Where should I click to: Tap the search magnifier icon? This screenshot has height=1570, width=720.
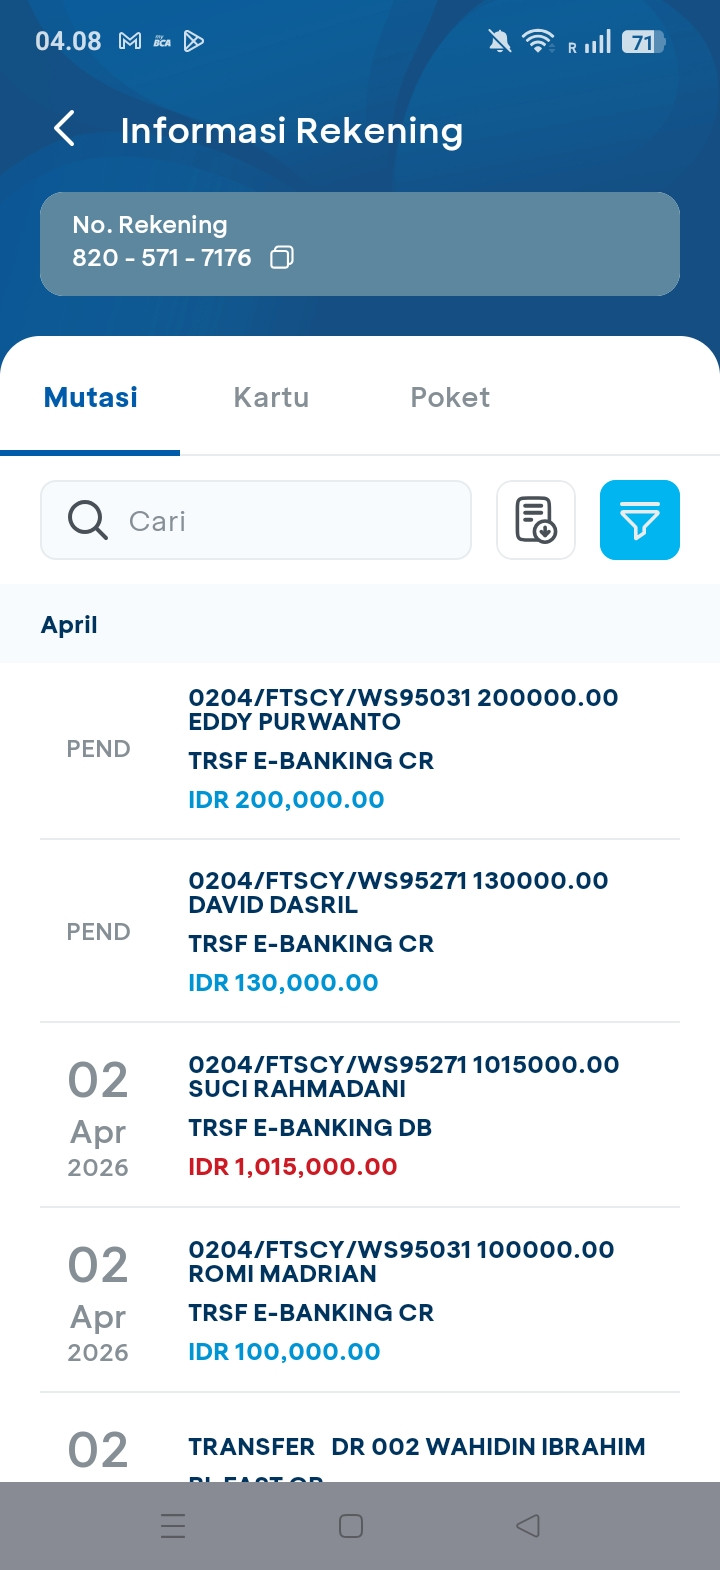click(87, 520)
